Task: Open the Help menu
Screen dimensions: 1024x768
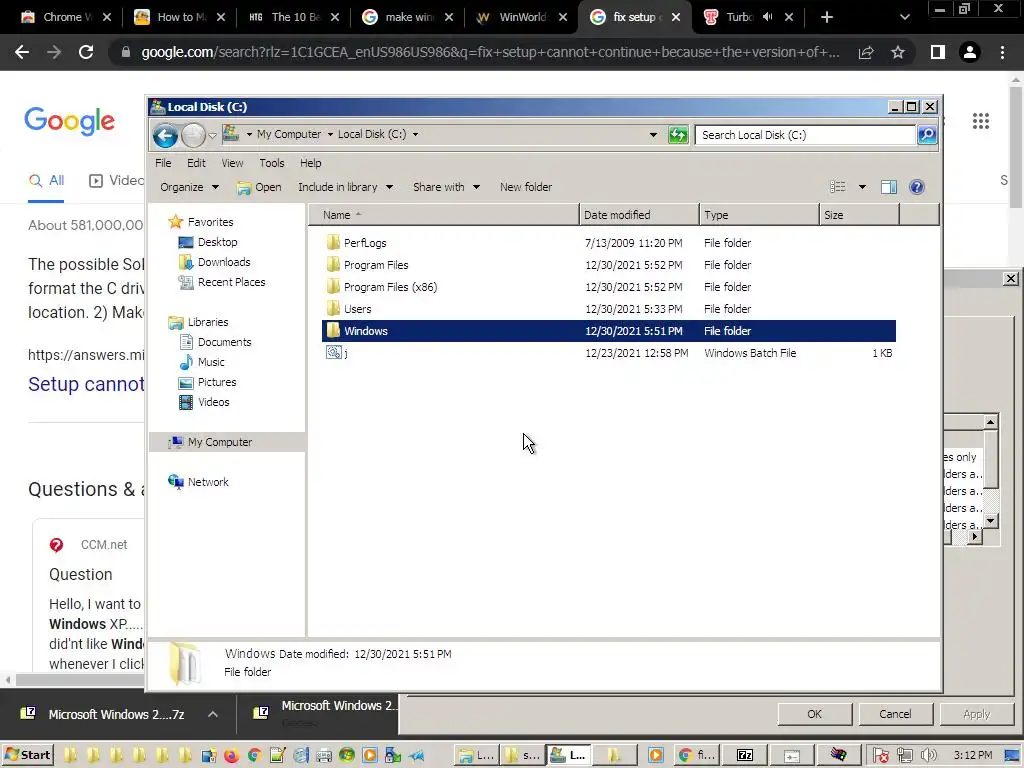Action: 310,163
